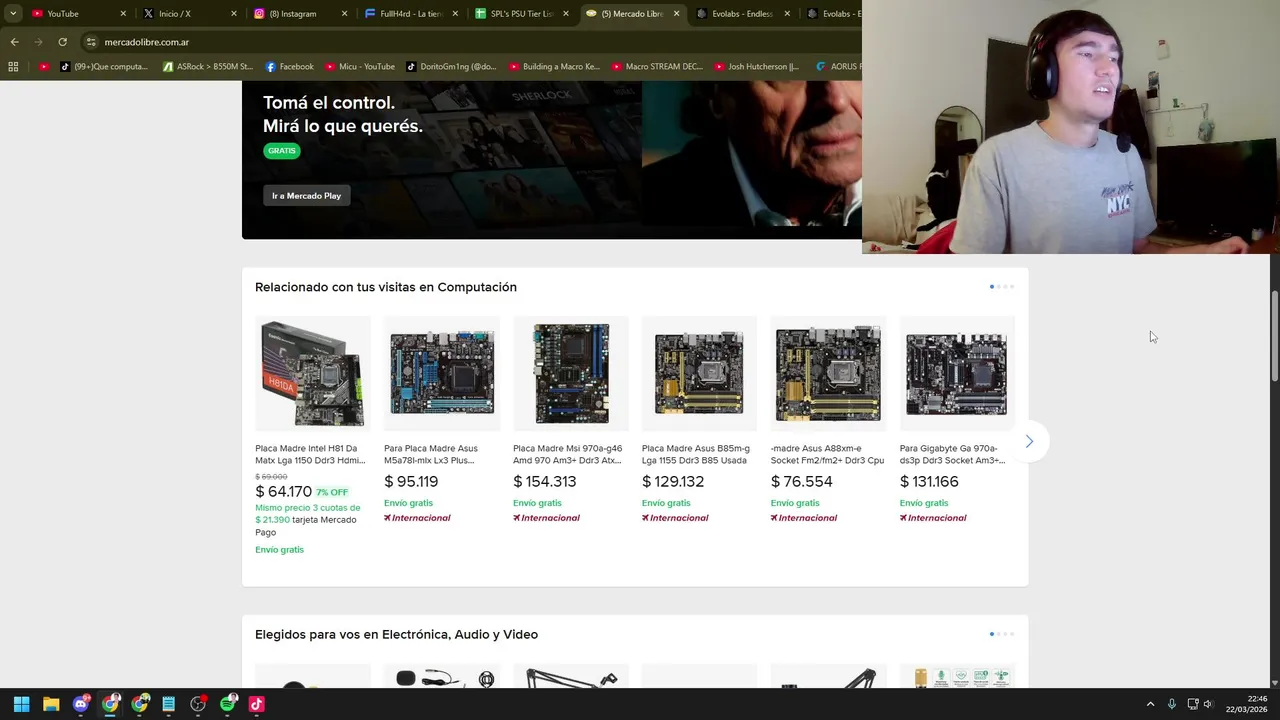Viewport: 1280px width, 720px height.
Task: Open the Macro STREAM DEC... bookmark
Action: click(x=658, y=67)
